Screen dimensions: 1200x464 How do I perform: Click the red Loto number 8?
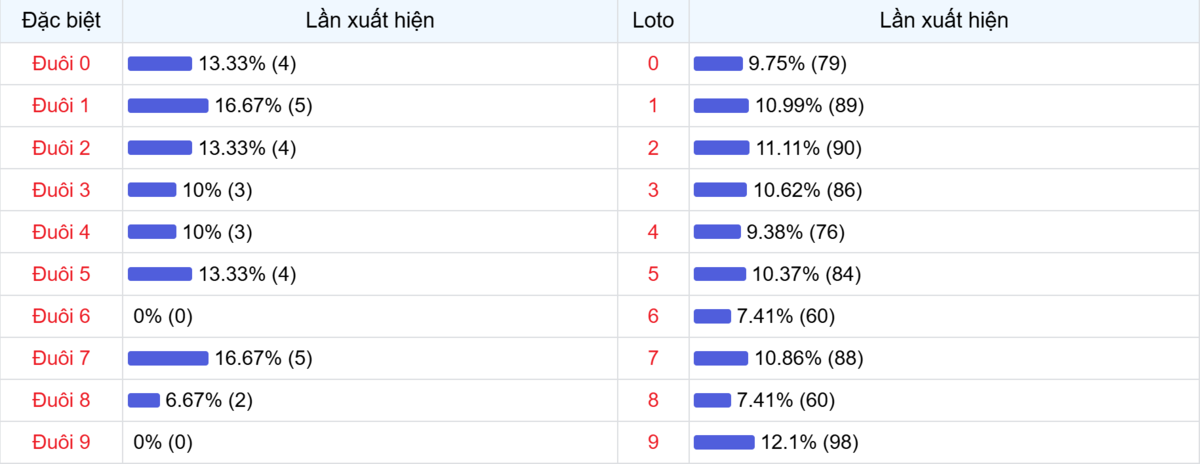pos(653,400)
